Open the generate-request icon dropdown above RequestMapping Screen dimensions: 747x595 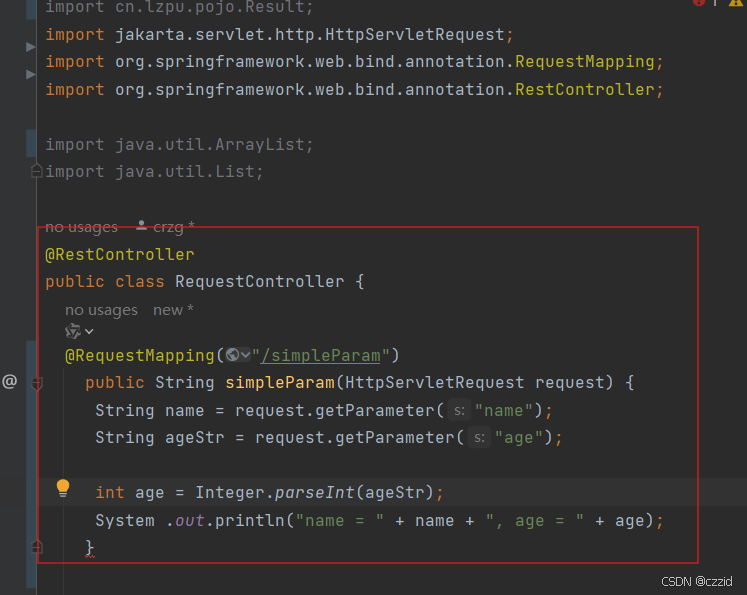click(79, 331)
